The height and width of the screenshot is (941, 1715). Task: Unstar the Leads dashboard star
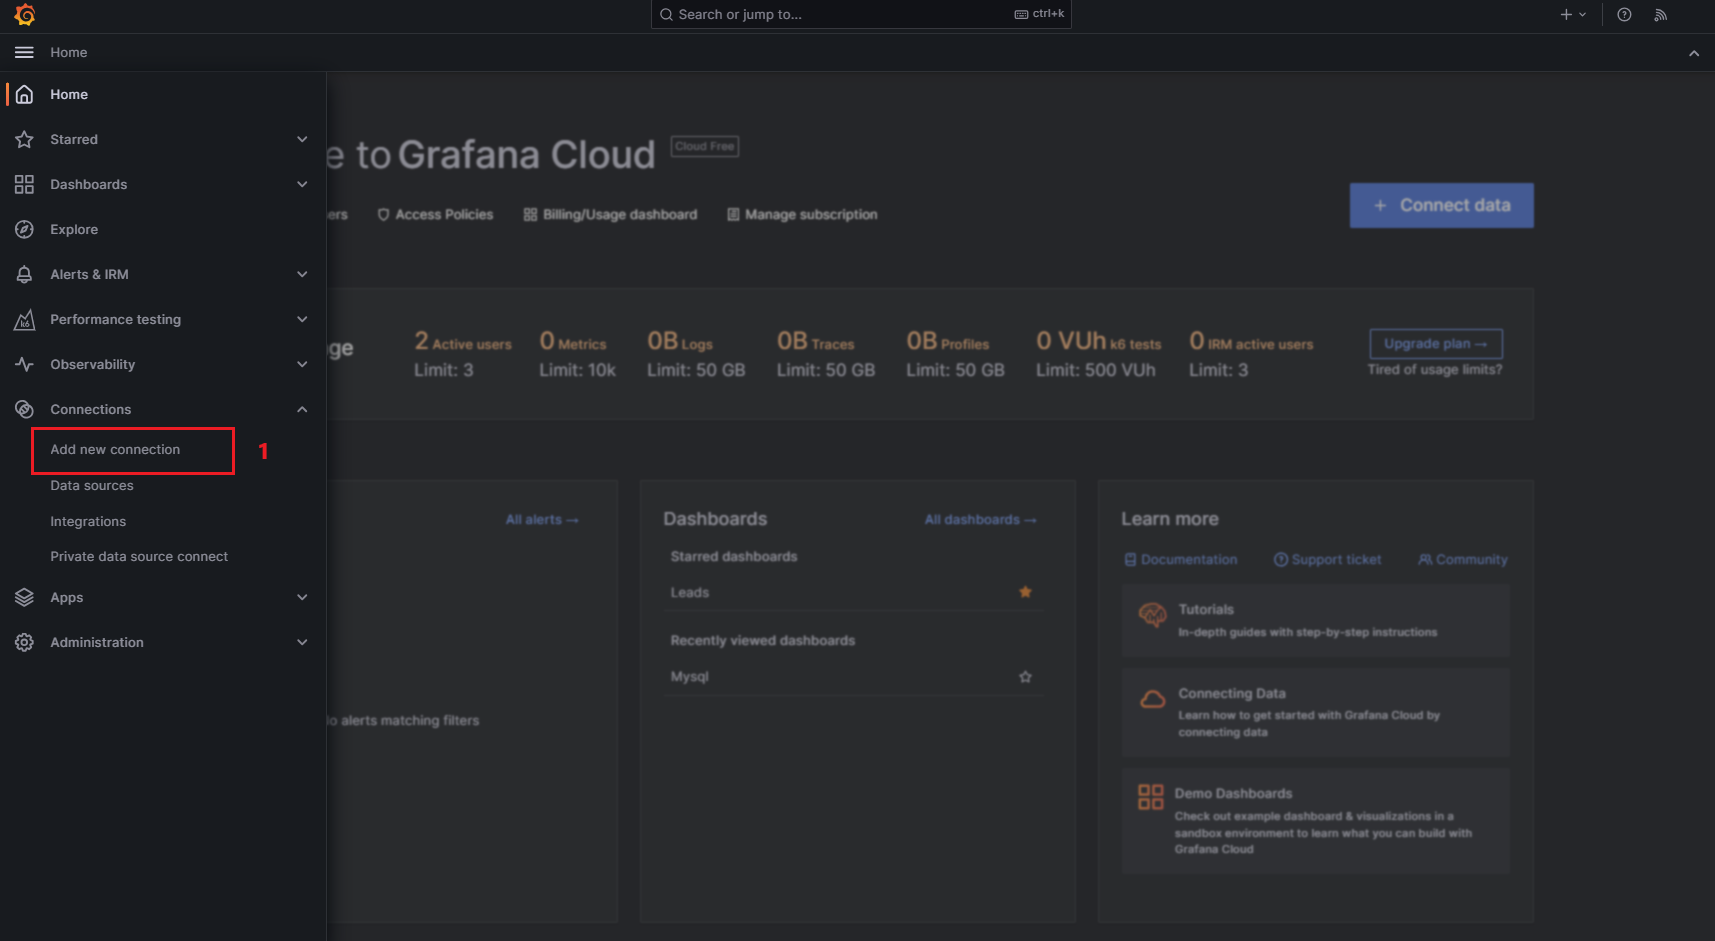point(1025,592)
